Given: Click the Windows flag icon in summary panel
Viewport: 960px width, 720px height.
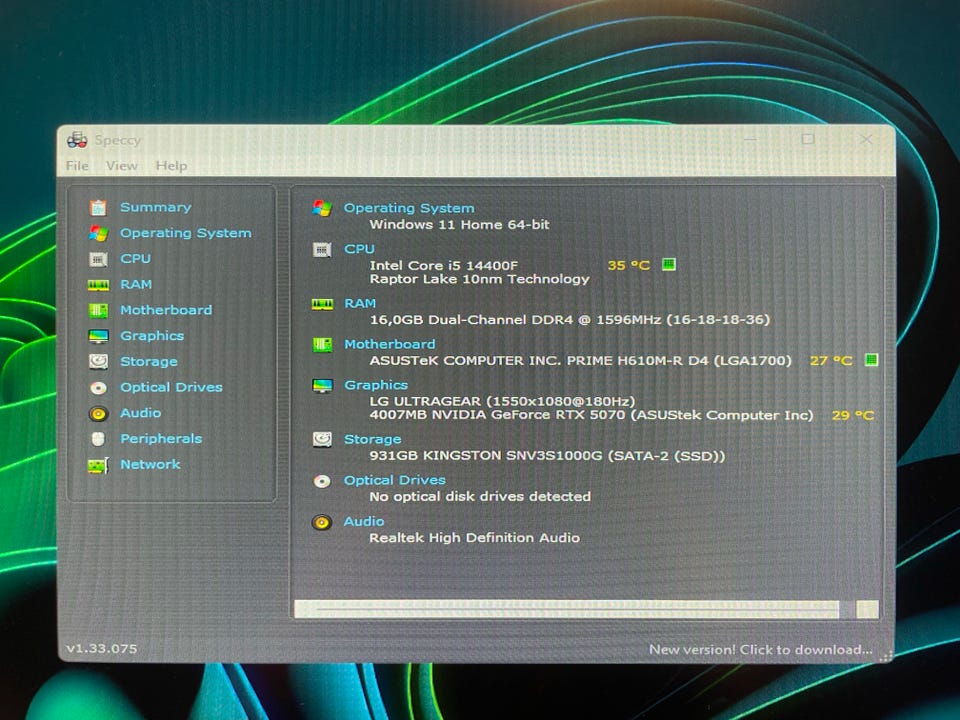Looking at the screenshot, I should [322, 208].
